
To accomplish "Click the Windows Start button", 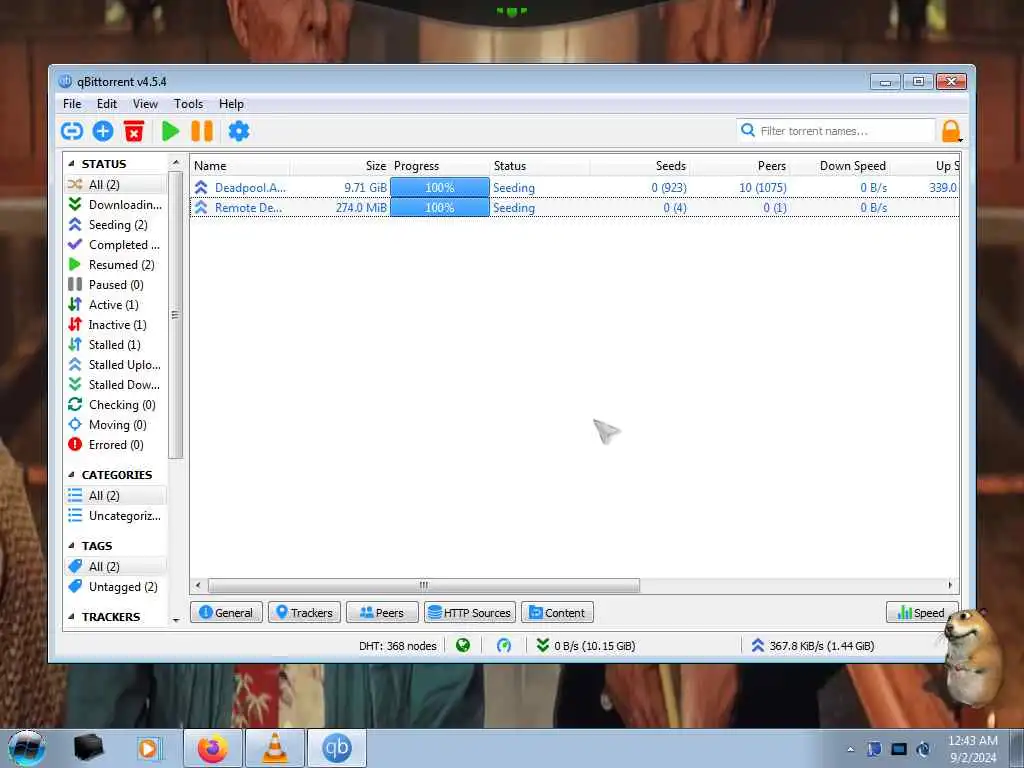I will coord(27,748).
